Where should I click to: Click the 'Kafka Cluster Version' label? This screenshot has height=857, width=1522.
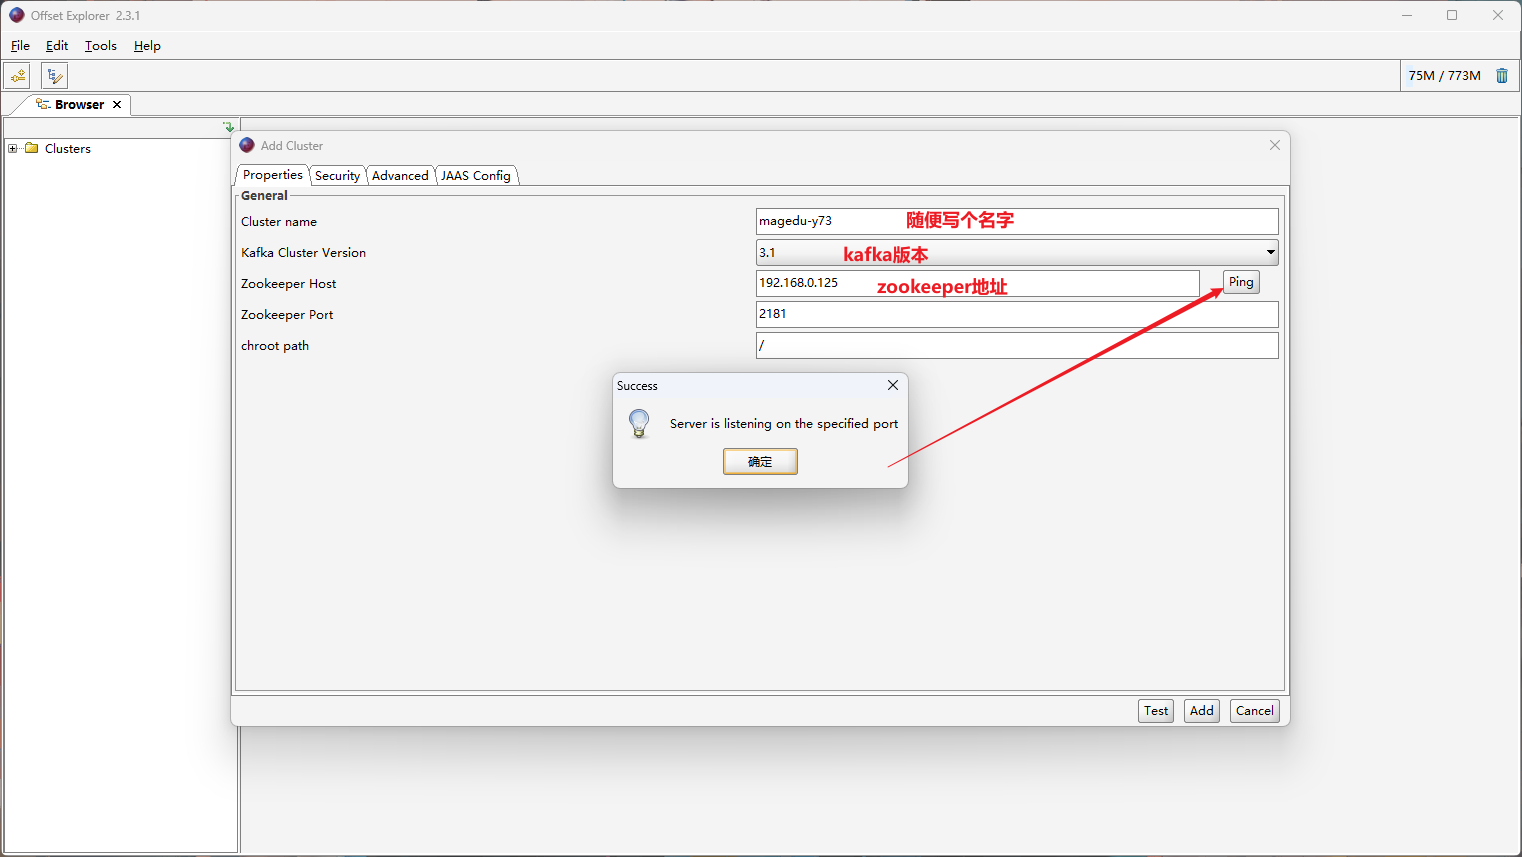click(x=303, y=253)
